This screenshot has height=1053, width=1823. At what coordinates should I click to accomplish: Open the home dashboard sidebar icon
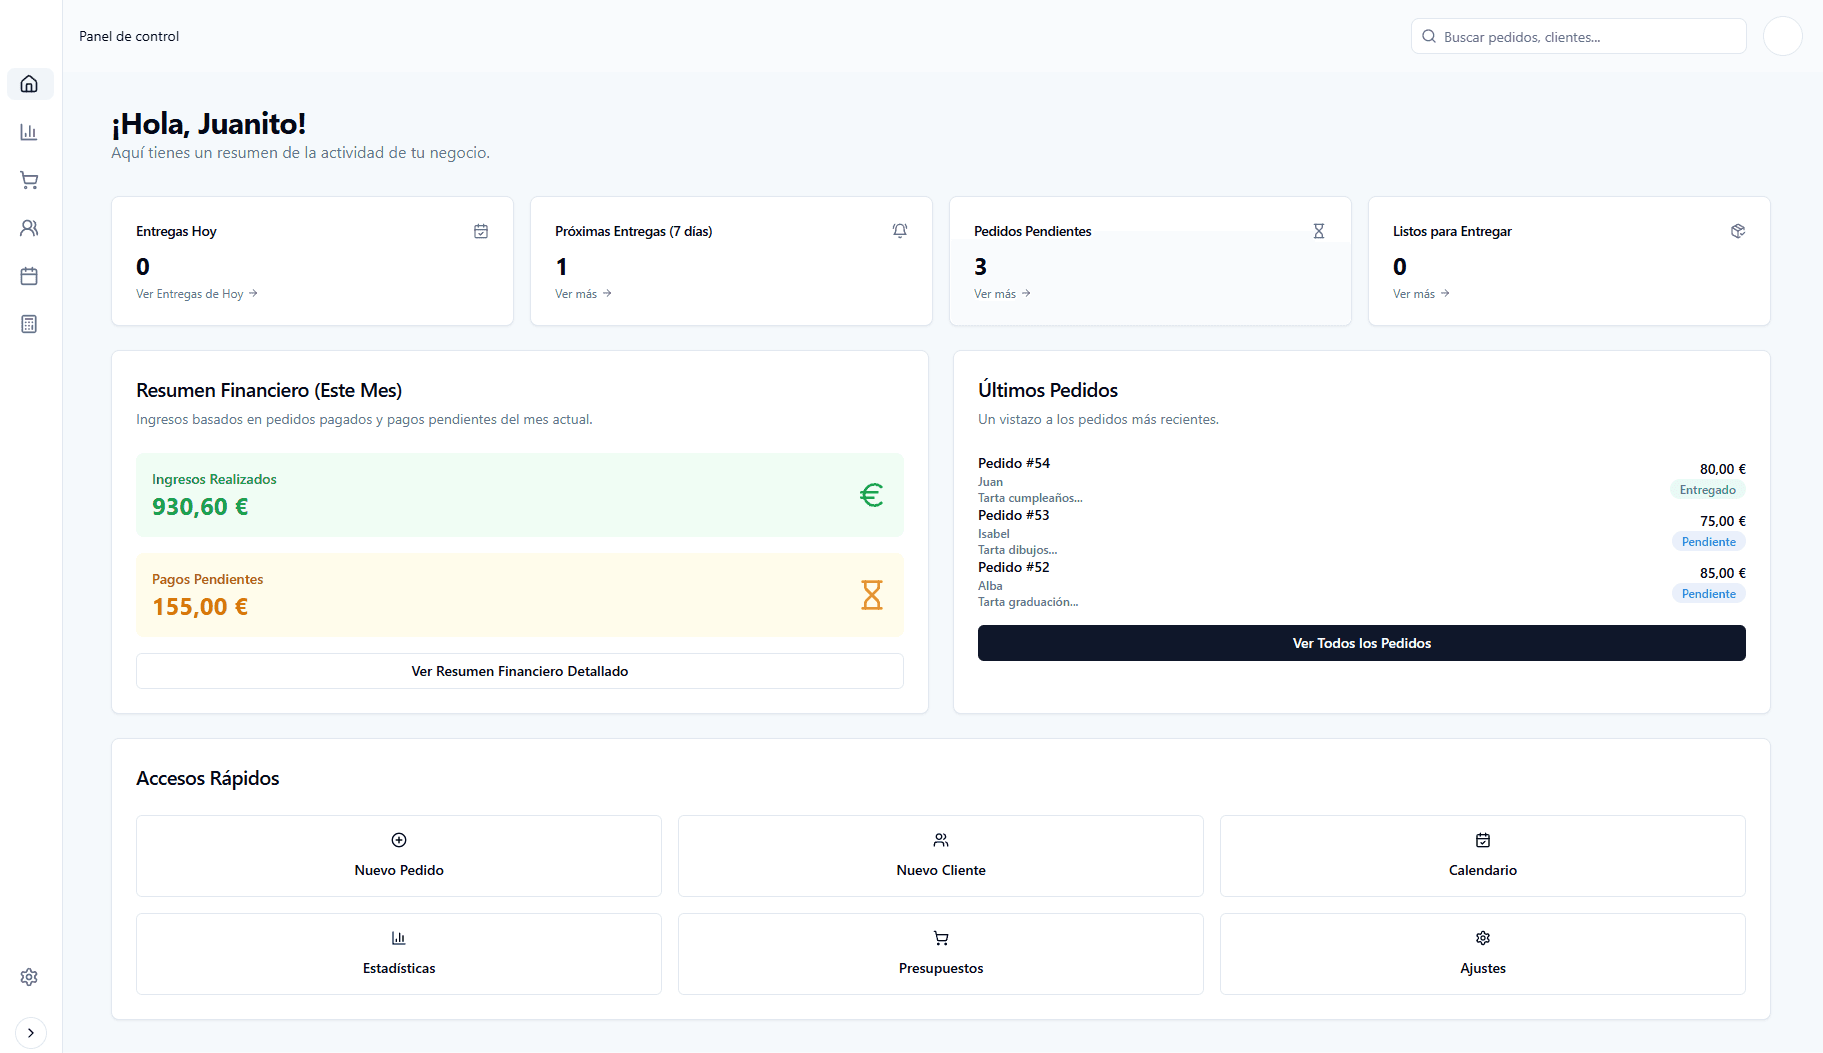pyautogui.click(x=29, y=84)
